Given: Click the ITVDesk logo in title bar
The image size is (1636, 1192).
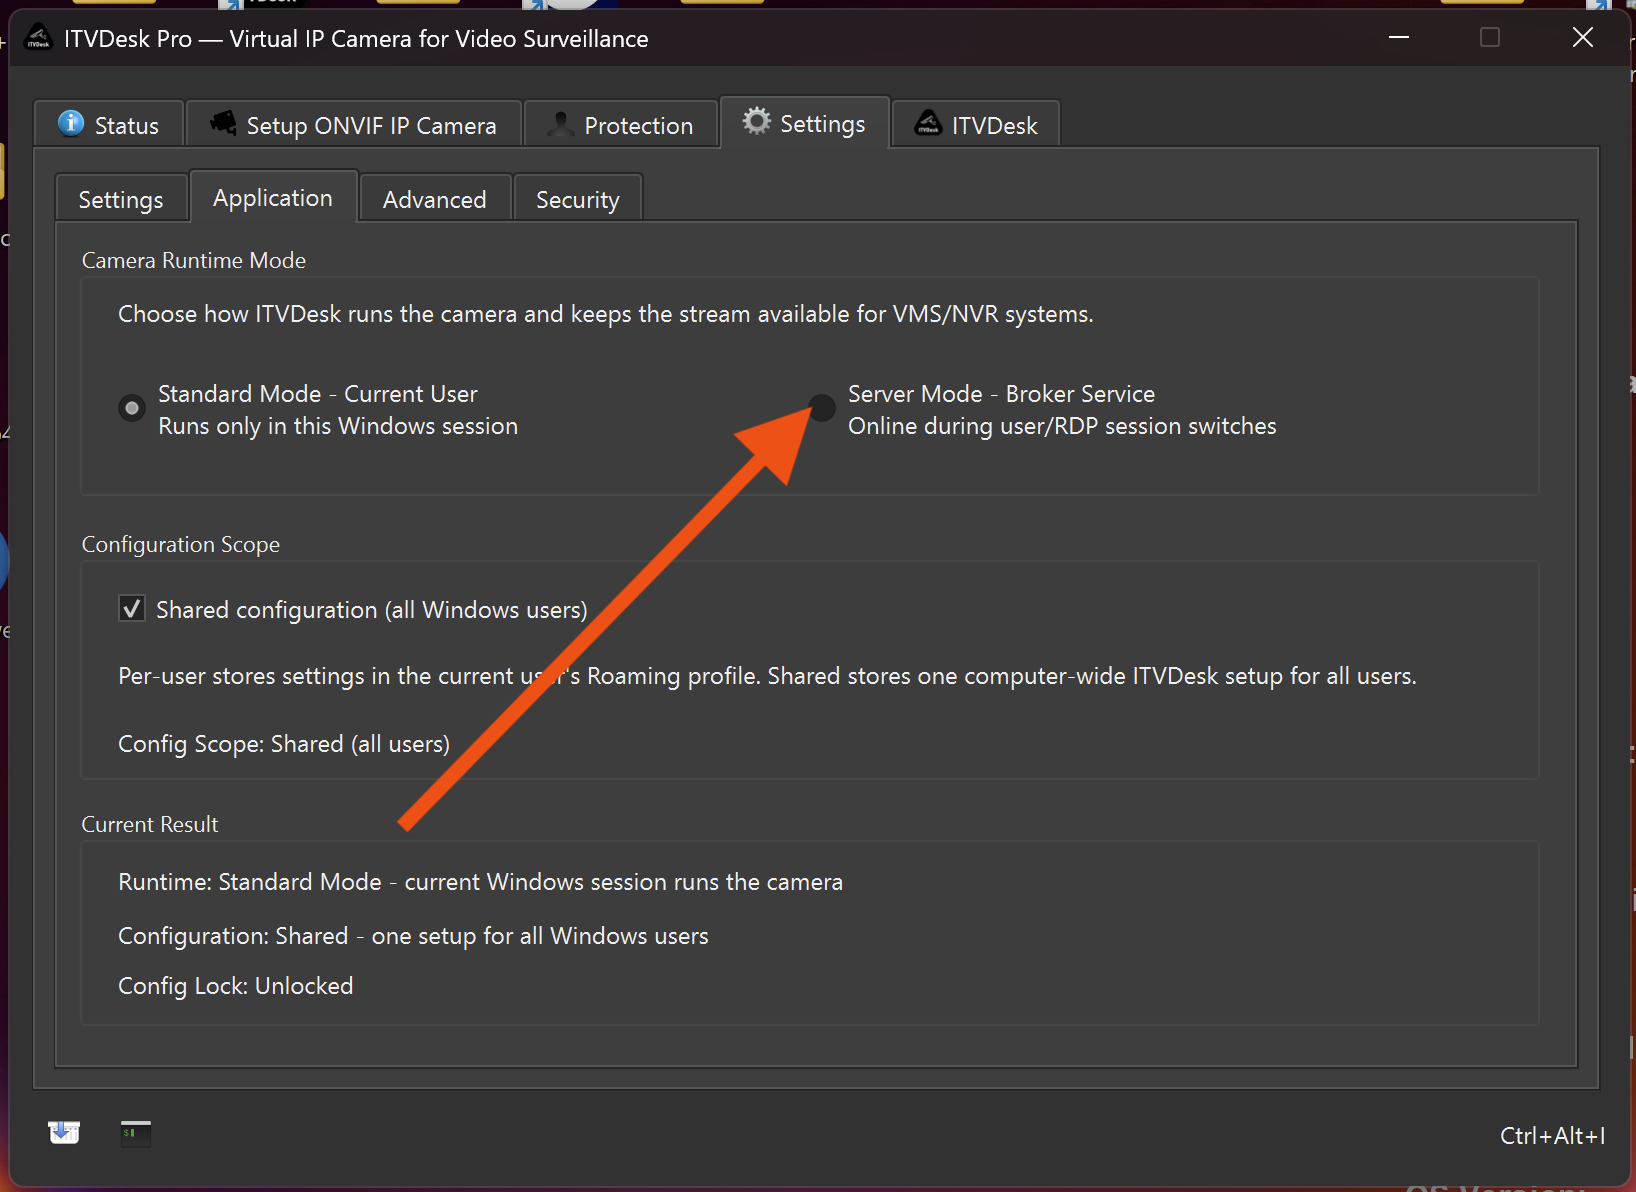Looking at the screenshot, I should point(38,38).
